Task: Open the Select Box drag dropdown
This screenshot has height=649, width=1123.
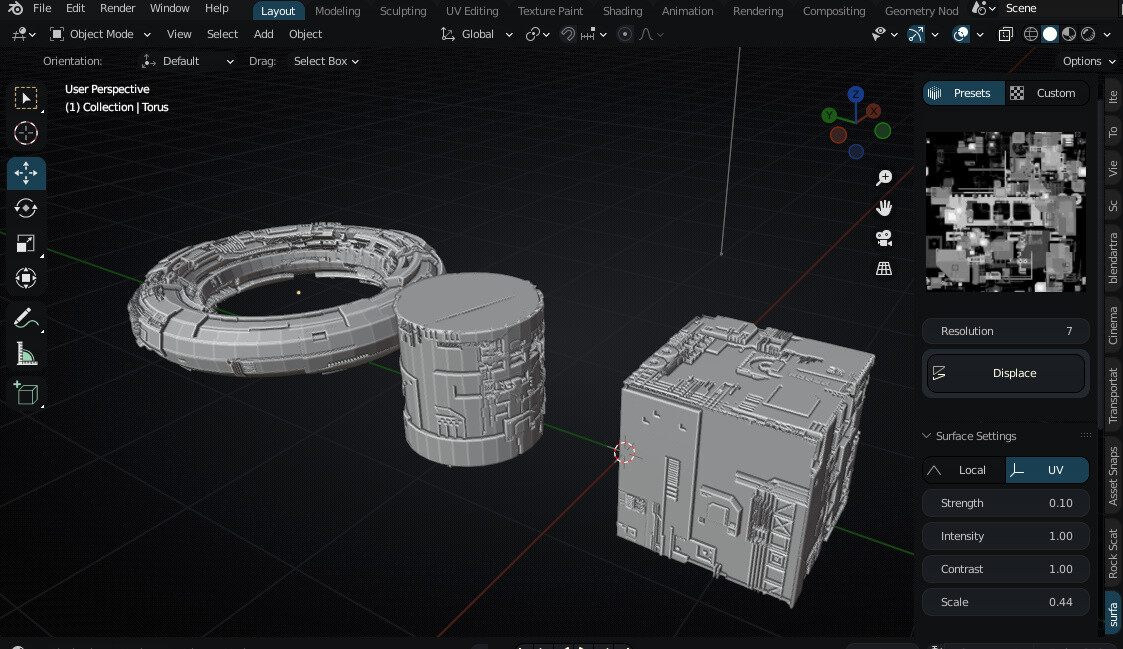Action: pos(325,61)
